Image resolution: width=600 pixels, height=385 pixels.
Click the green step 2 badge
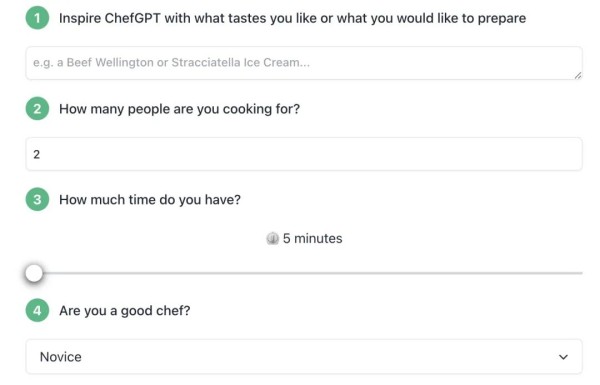[x=37, y=109]
